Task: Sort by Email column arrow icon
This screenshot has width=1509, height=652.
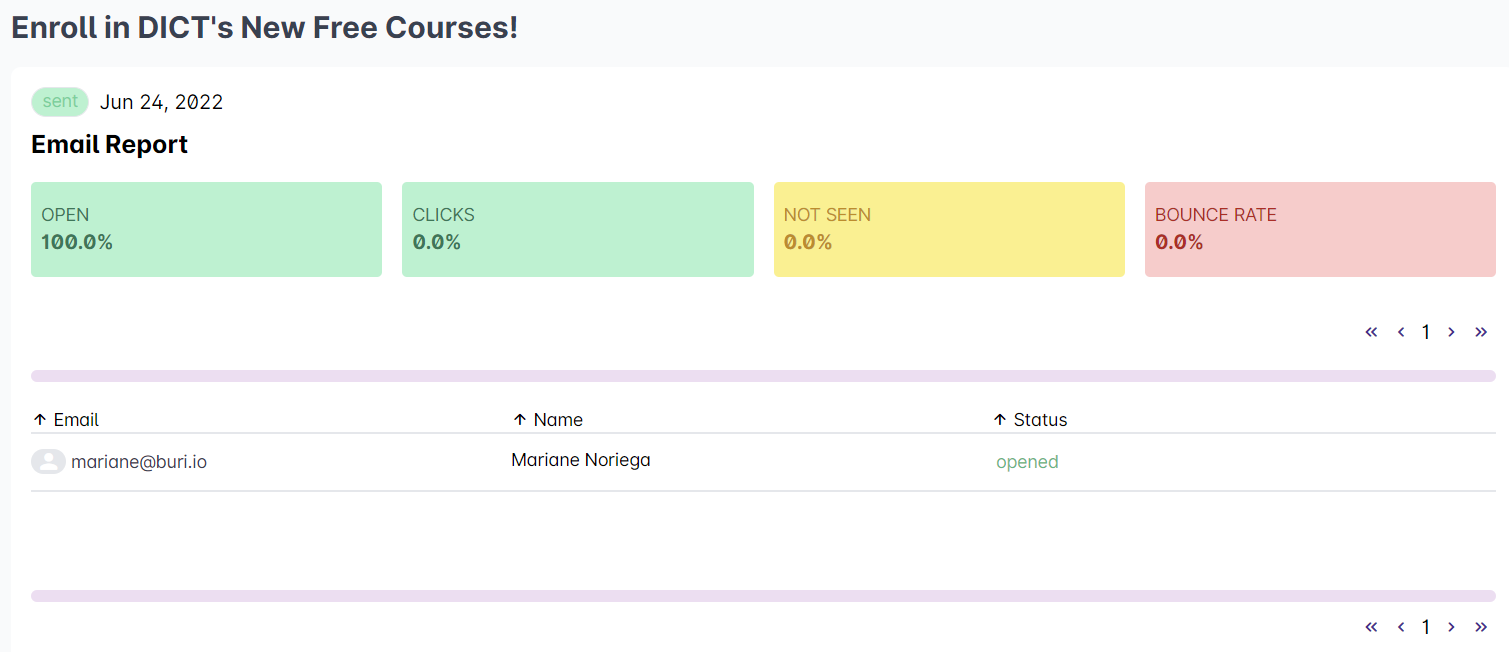Action: coord(40,420)
